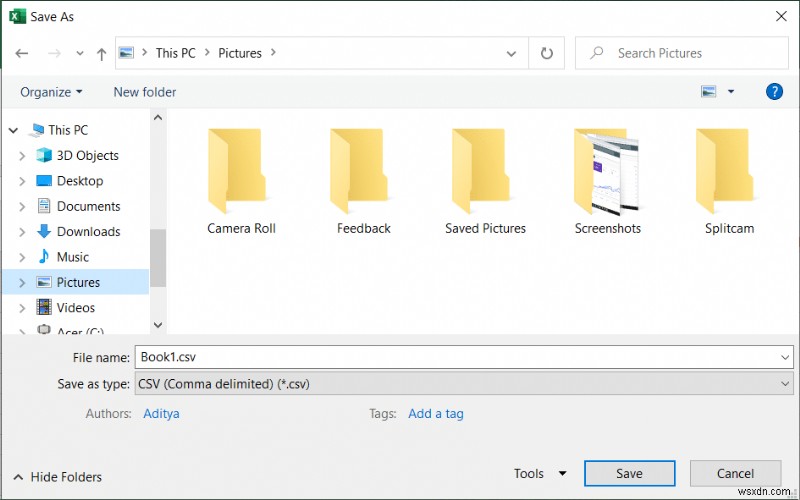
Task: Open the Save as type combo box
Action: point(464,384)
